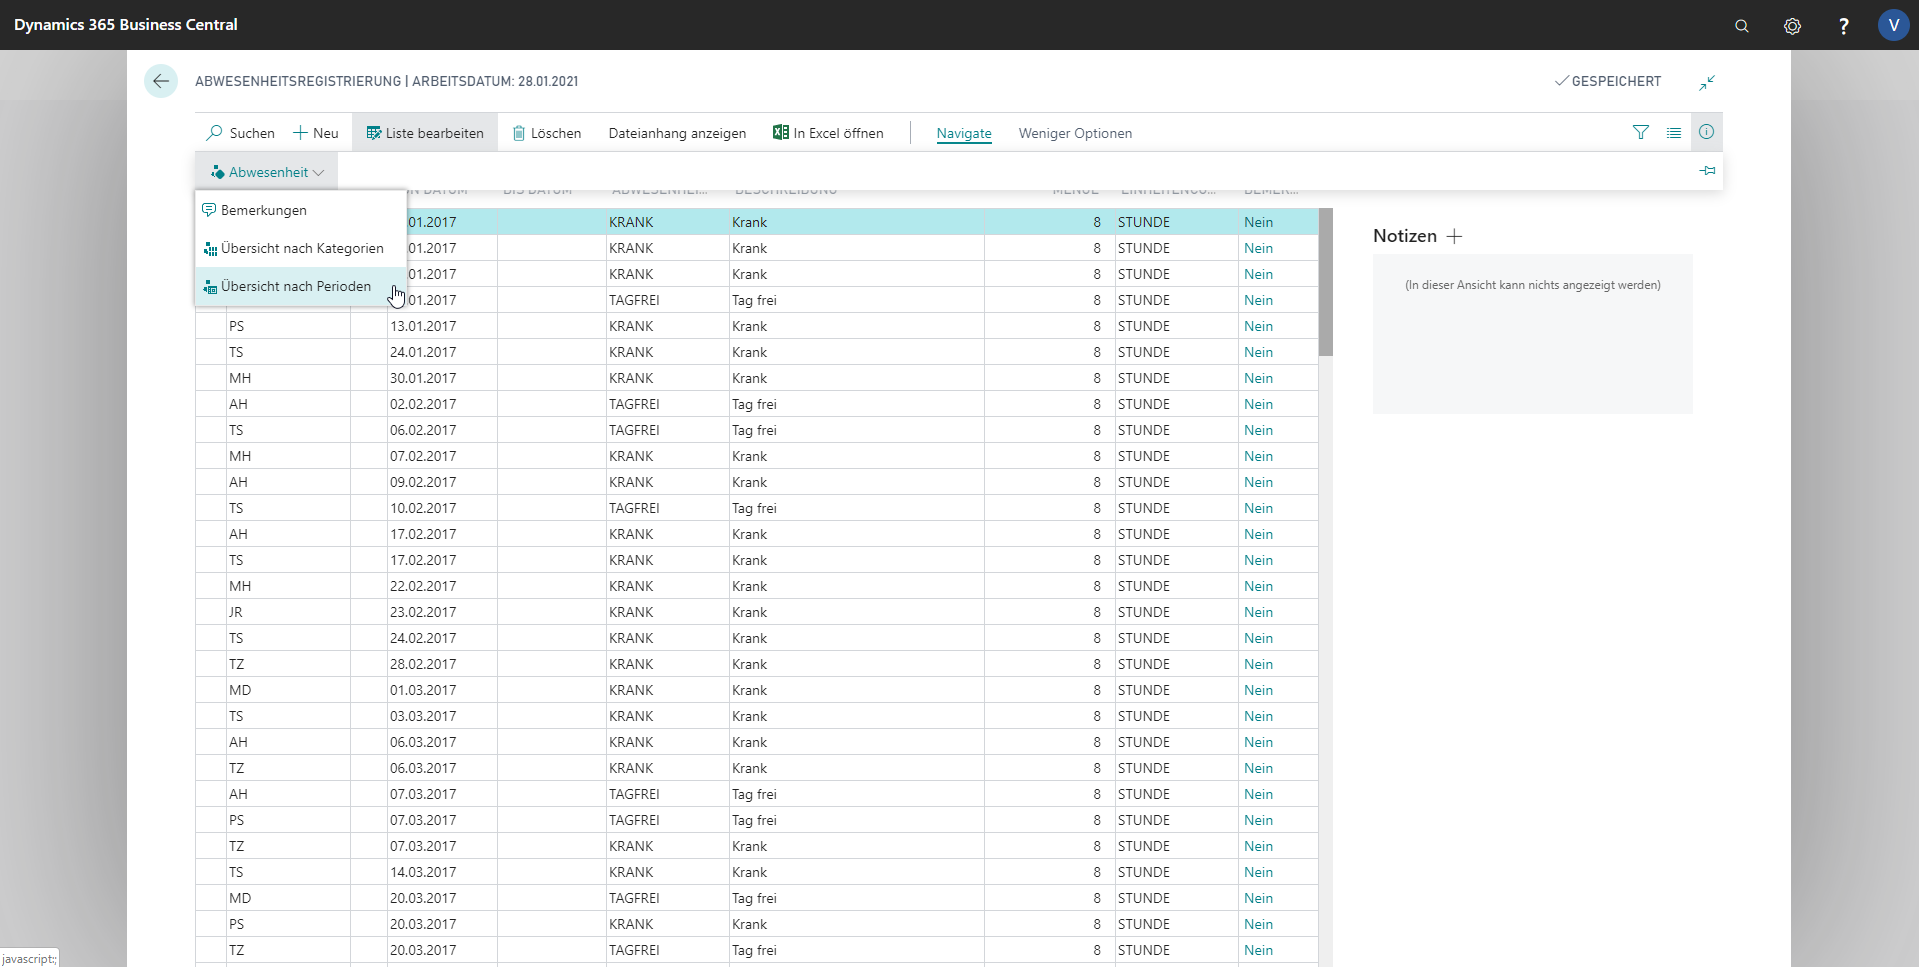Click KRANK code in highlighted first row

[667, 222]
